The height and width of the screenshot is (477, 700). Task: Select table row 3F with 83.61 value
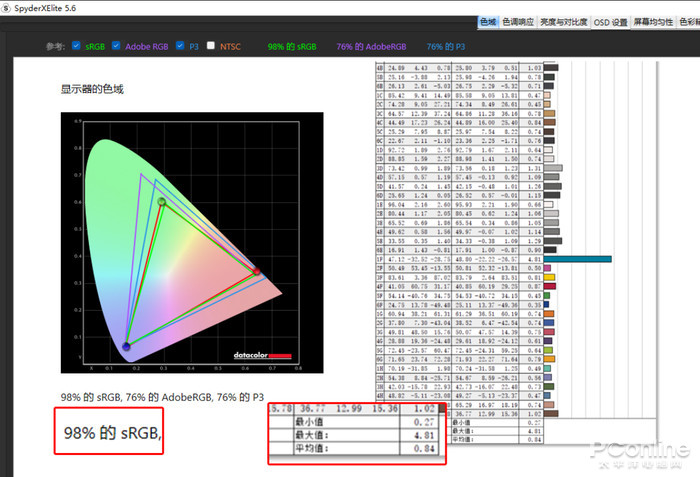point(459,277)
